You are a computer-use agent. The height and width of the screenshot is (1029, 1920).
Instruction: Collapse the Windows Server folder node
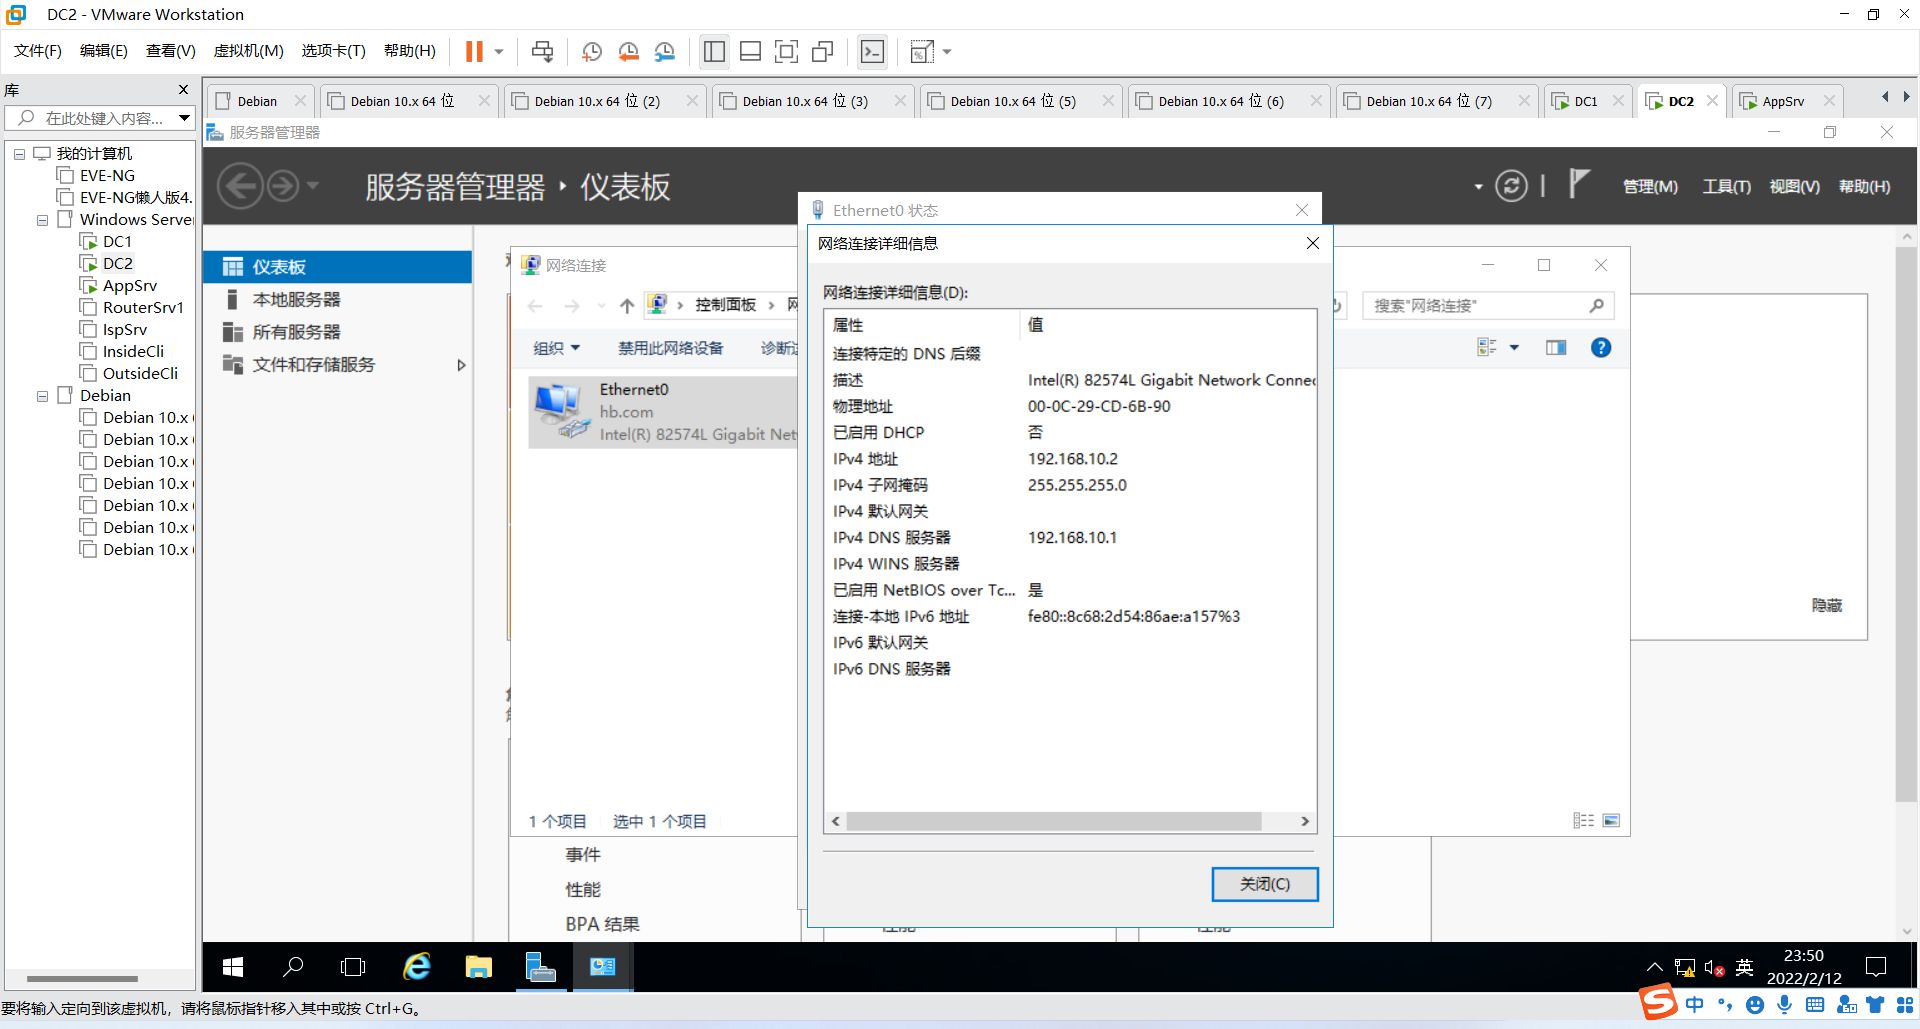point(42,220)
